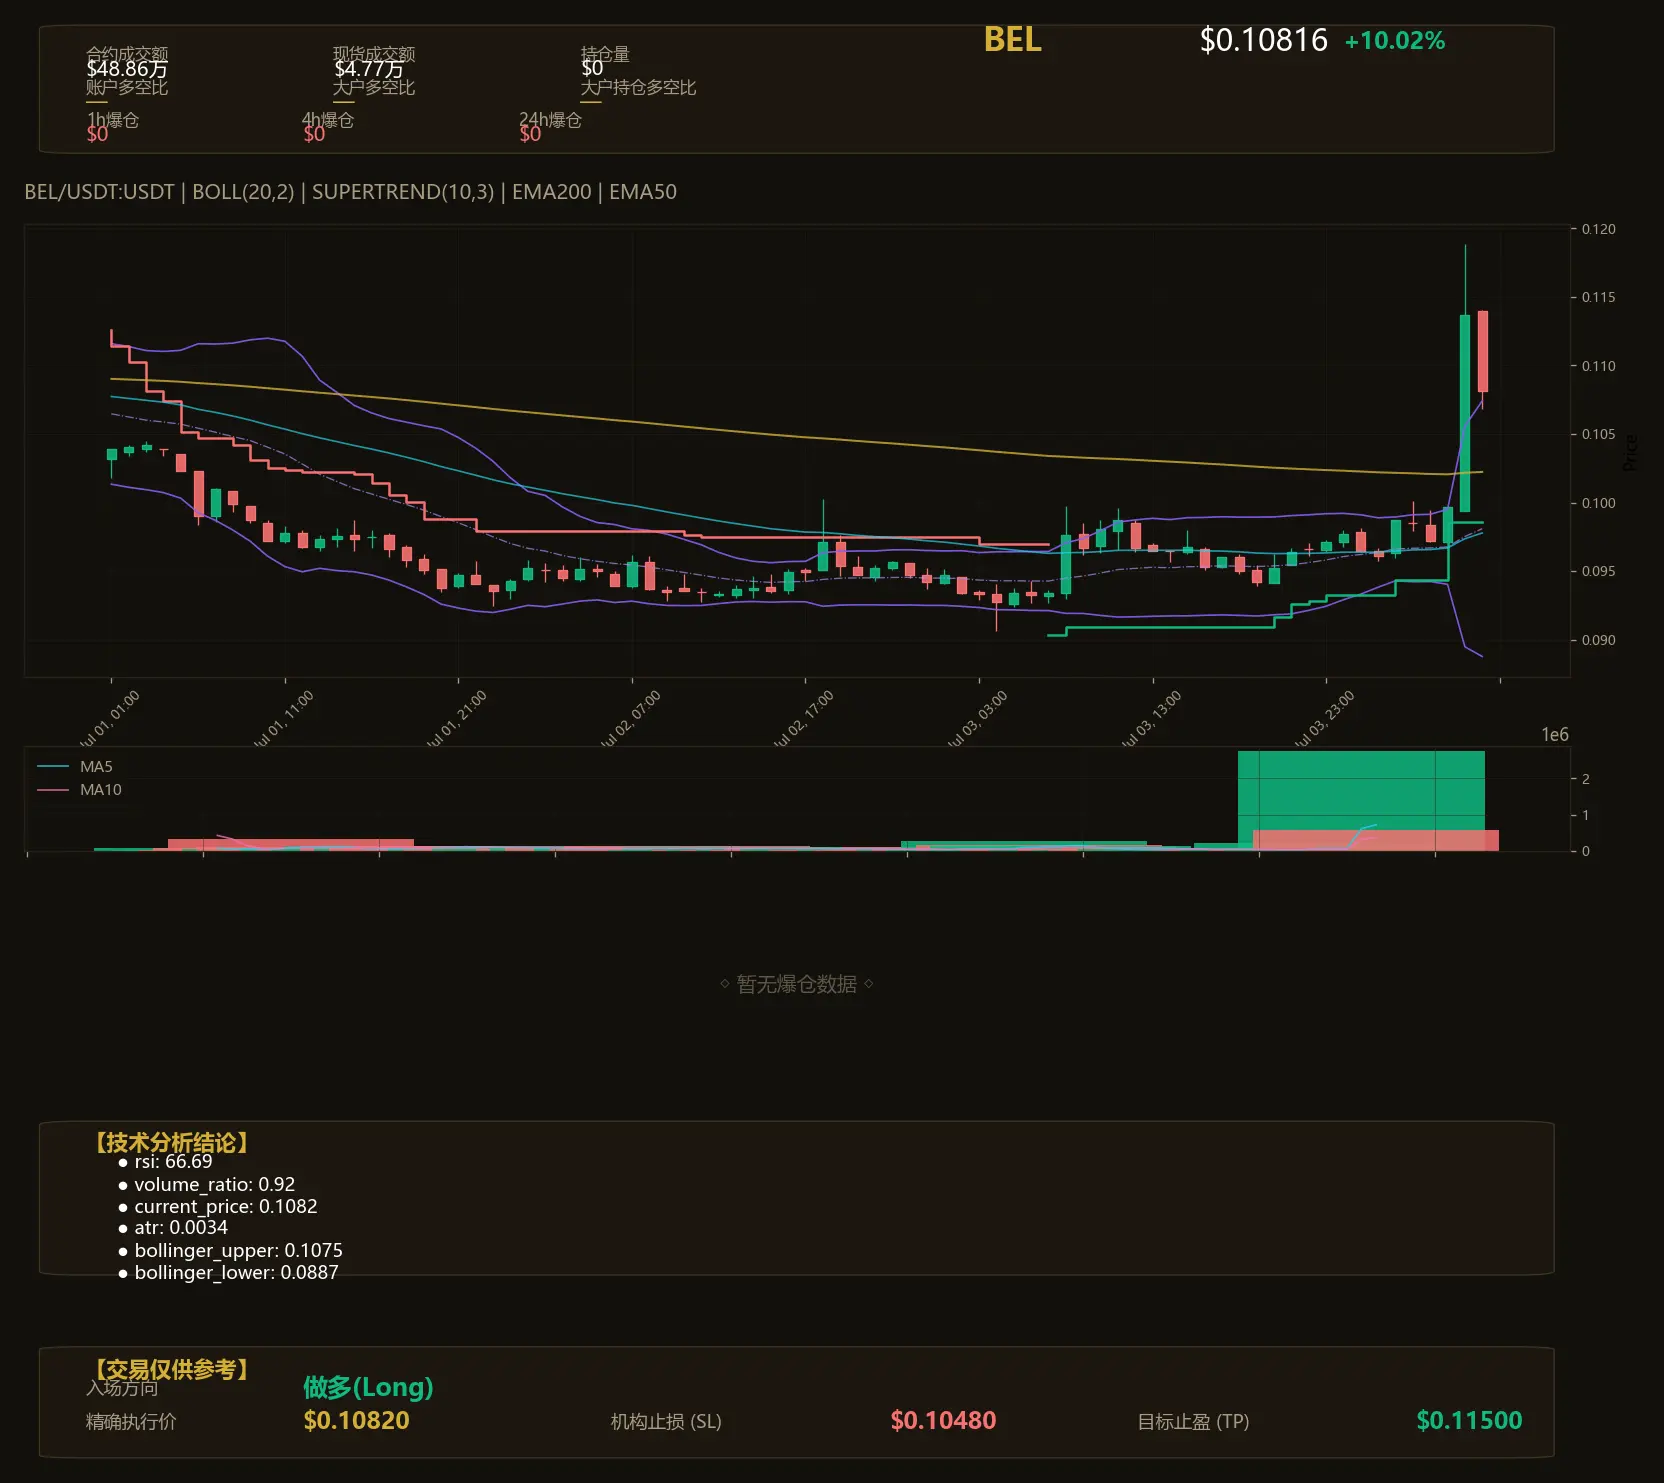Click the 做多(Long) direction text
The height and width of the screenshot is (1483, 1664).
point(368,1387)
